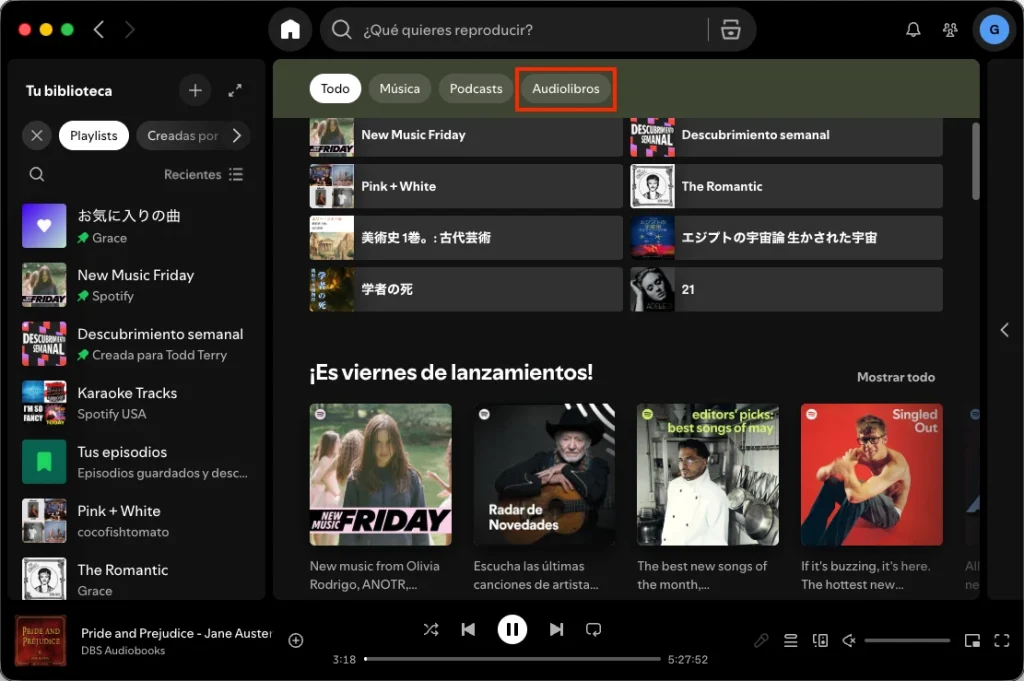1024x681 pixels.
Task: Open Tus episodios in library
Action: (136, 462)
